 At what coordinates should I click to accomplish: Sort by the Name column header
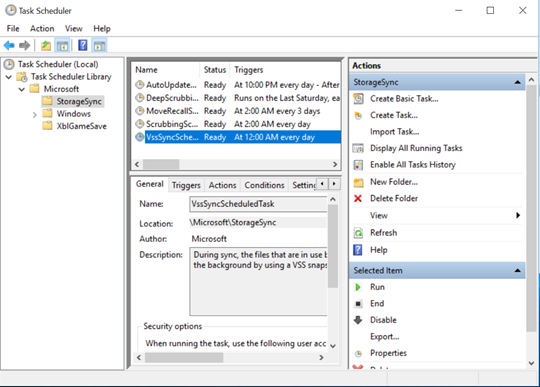click(166, 70)
